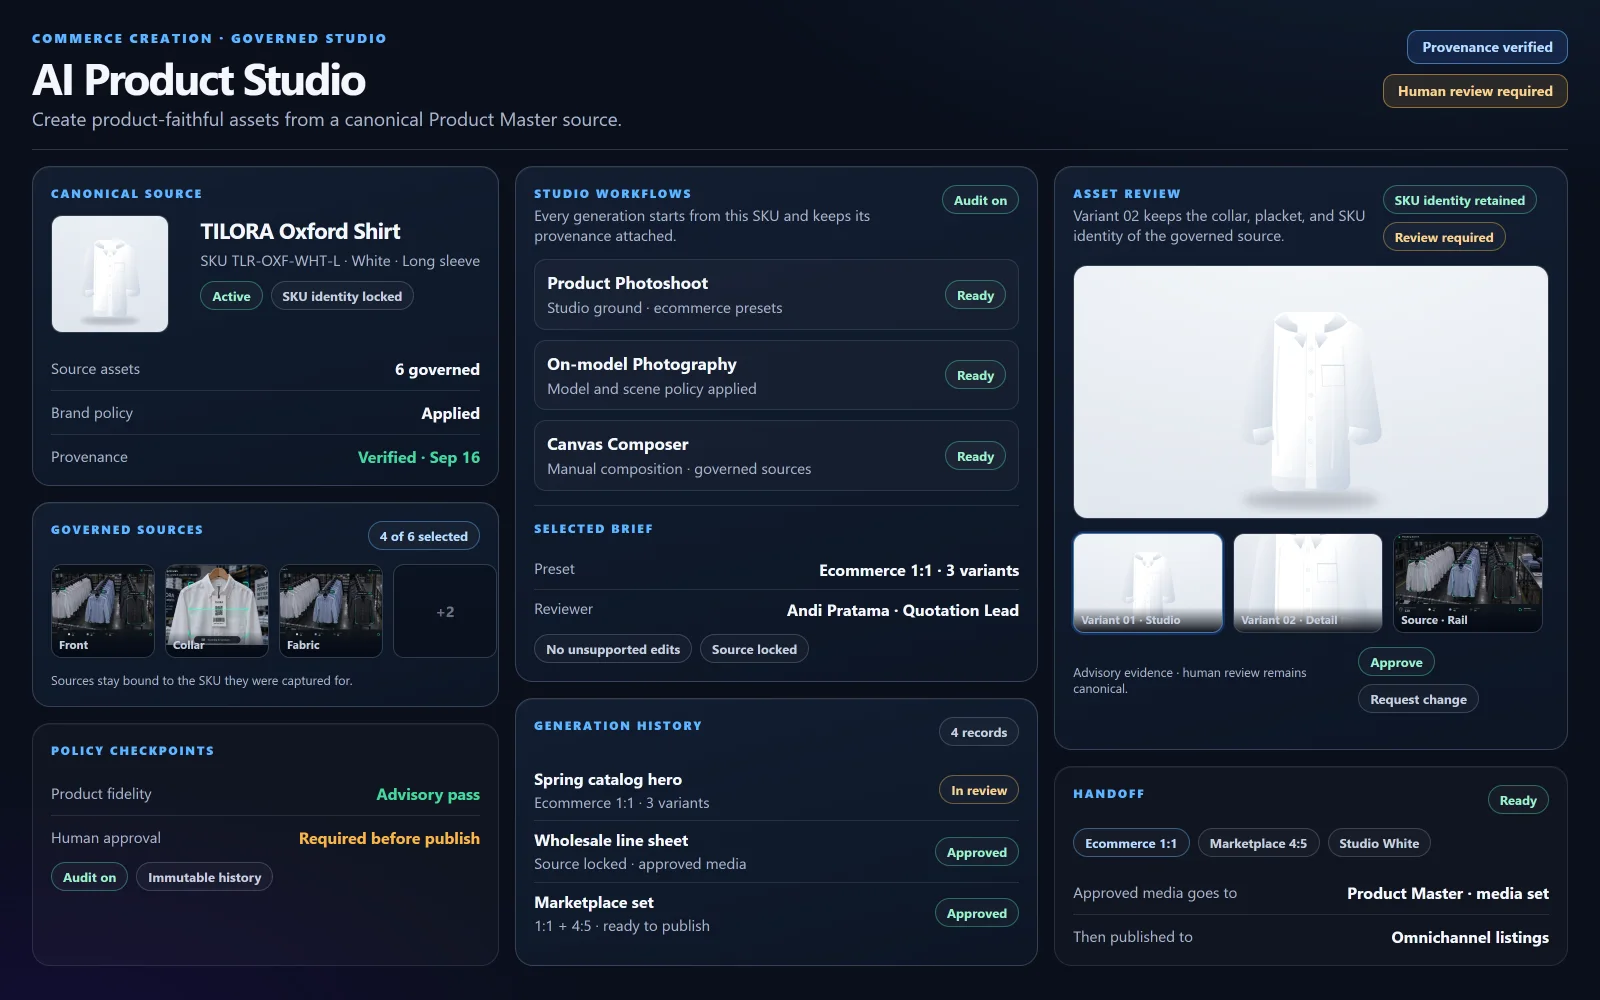Click the Product Master · media set value

[1448, 893]
